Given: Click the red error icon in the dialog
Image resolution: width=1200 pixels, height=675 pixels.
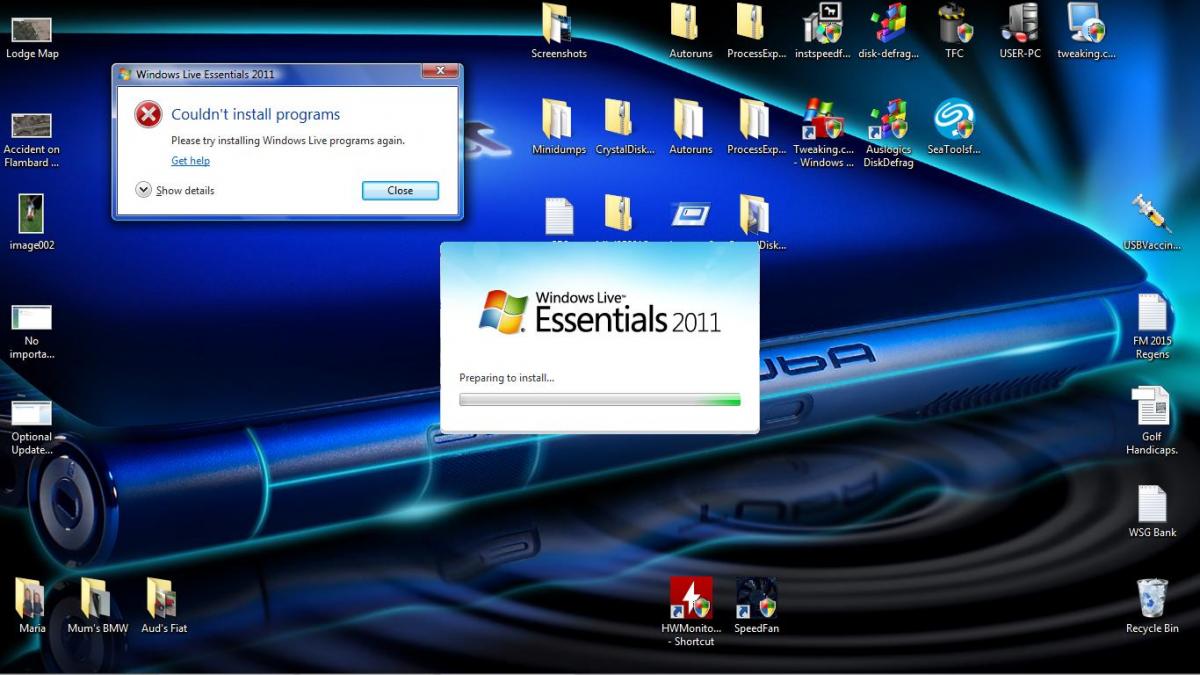Looking at the screenshot, I should (148, 114).
